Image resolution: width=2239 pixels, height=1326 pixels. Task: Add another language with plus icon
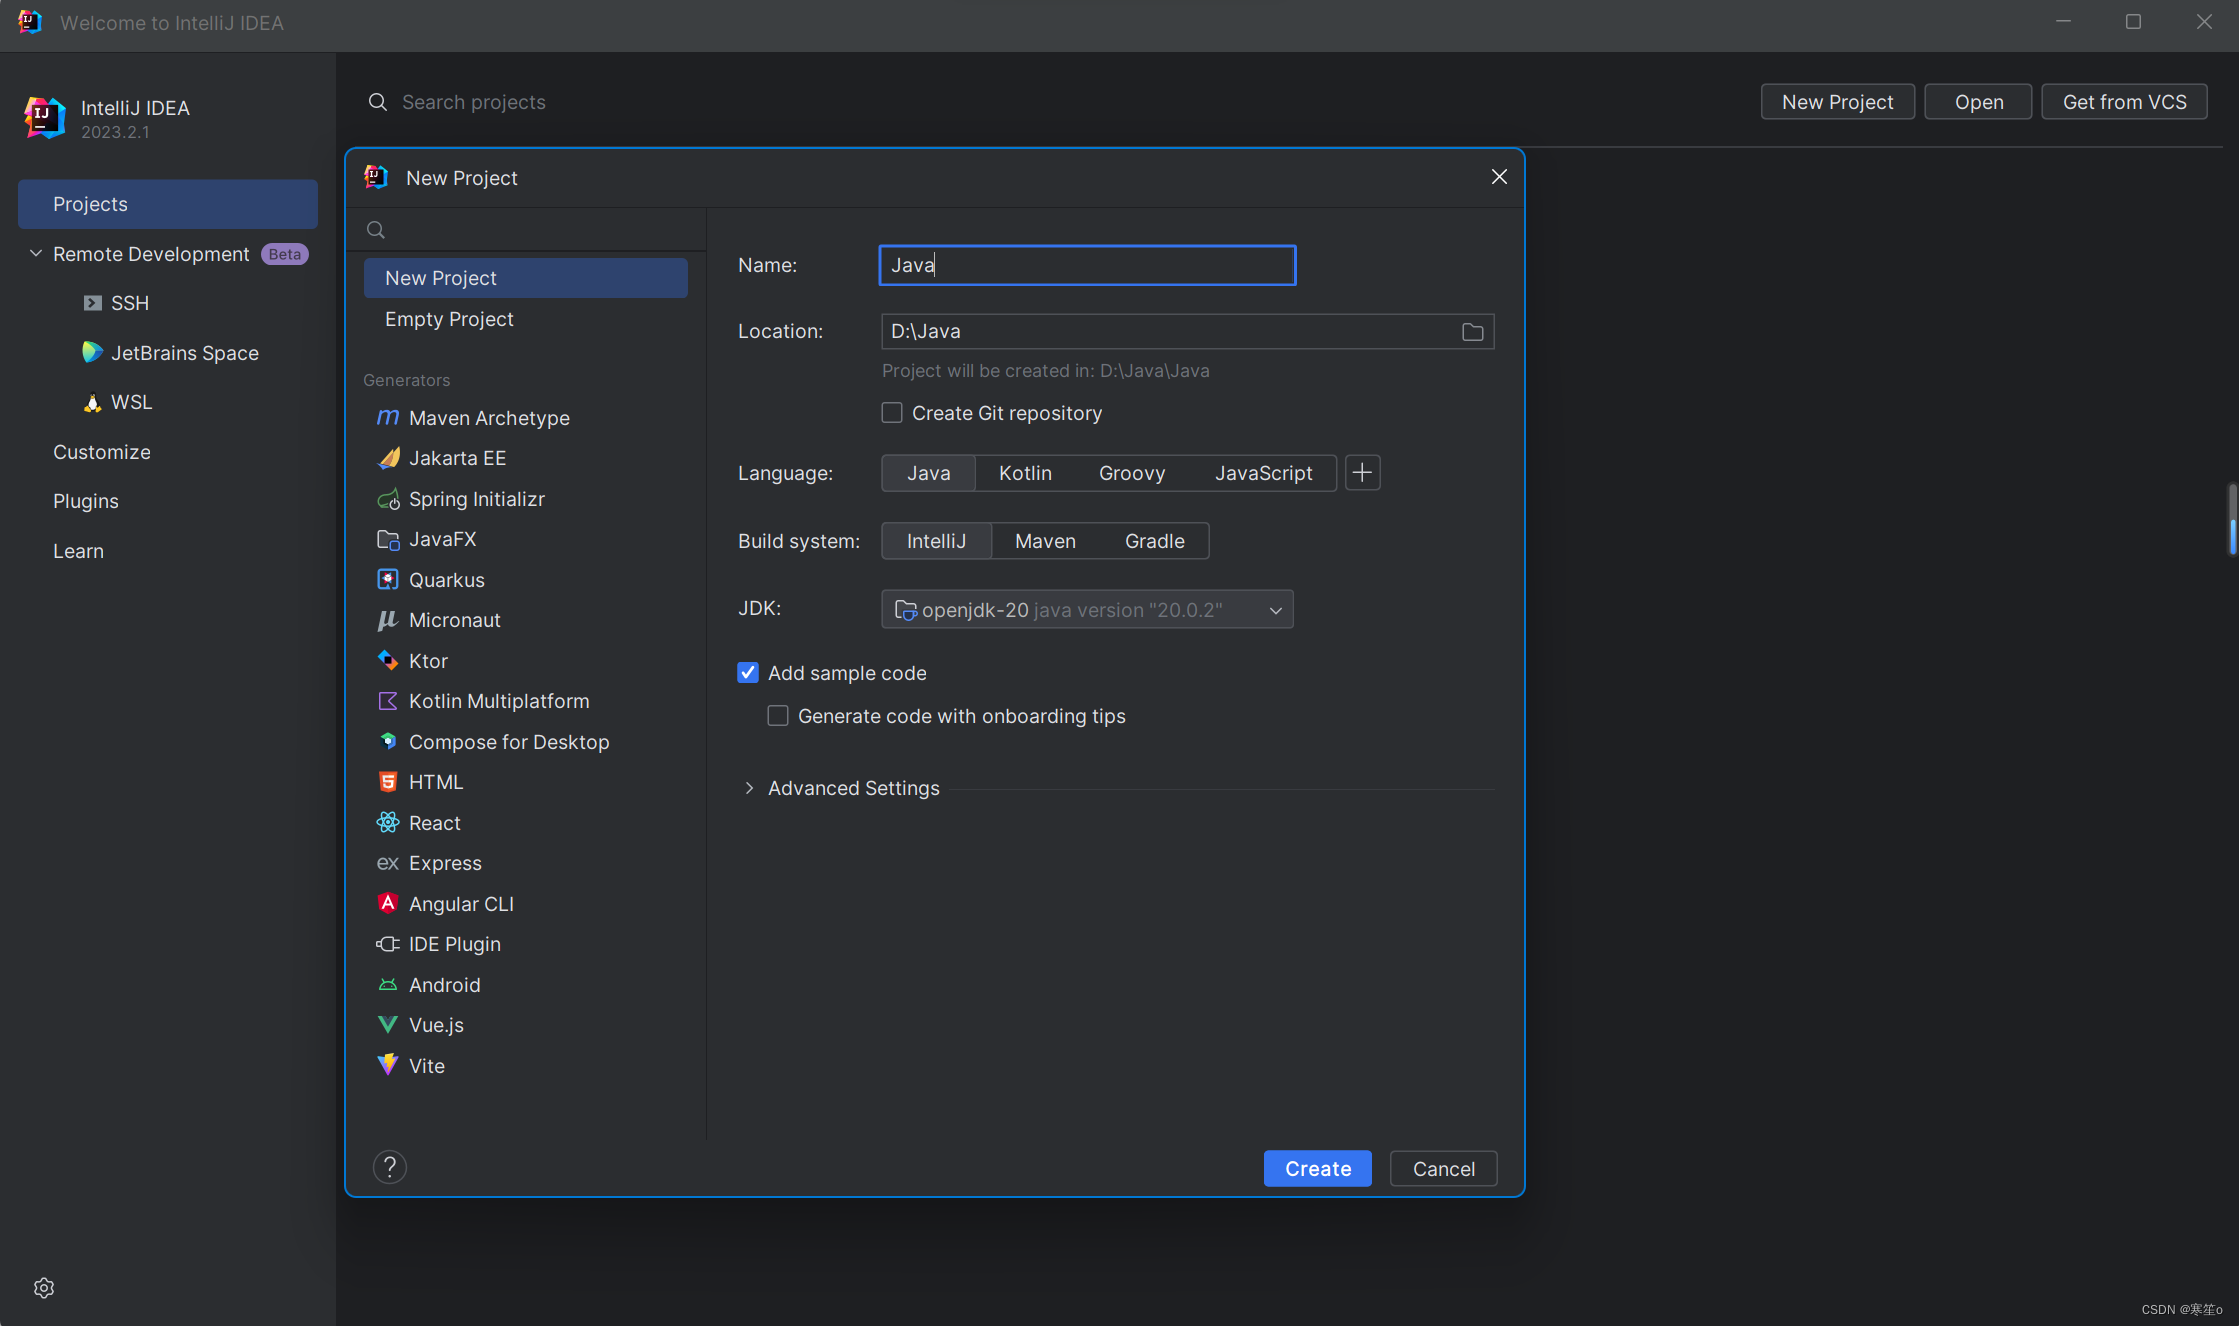click(1362, 473)
